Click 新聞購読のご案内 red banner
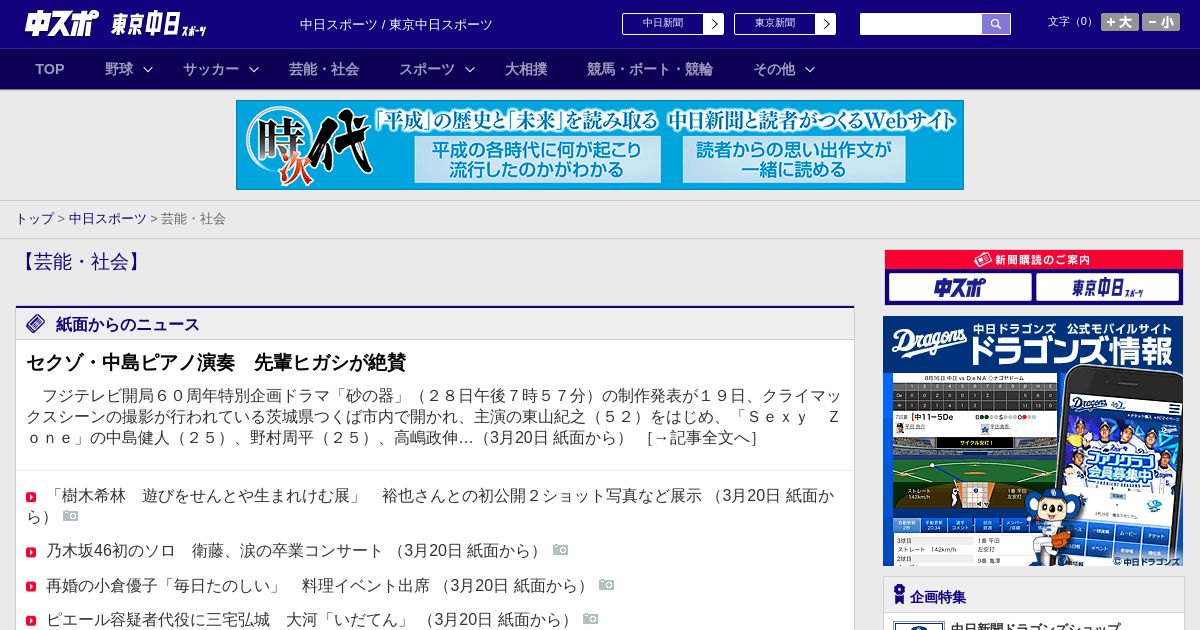 (1034, 260)
